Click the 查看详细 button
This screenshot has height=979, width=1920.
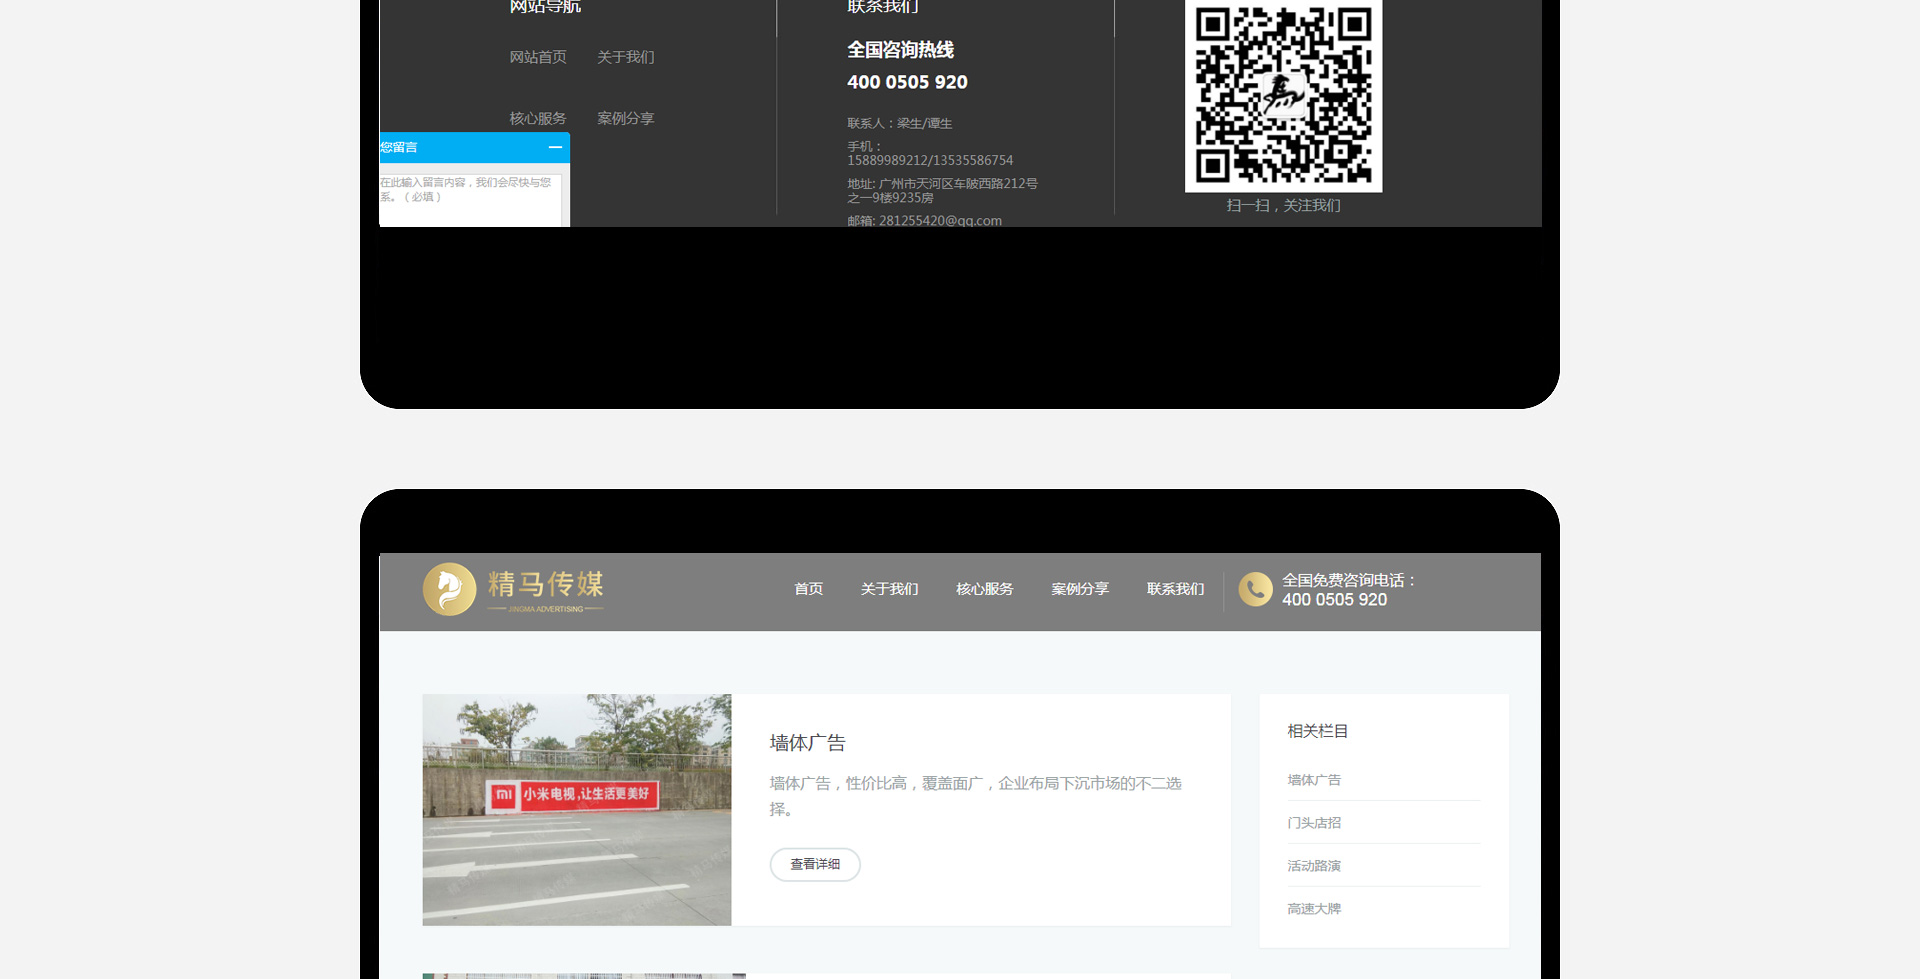point(815,864)
